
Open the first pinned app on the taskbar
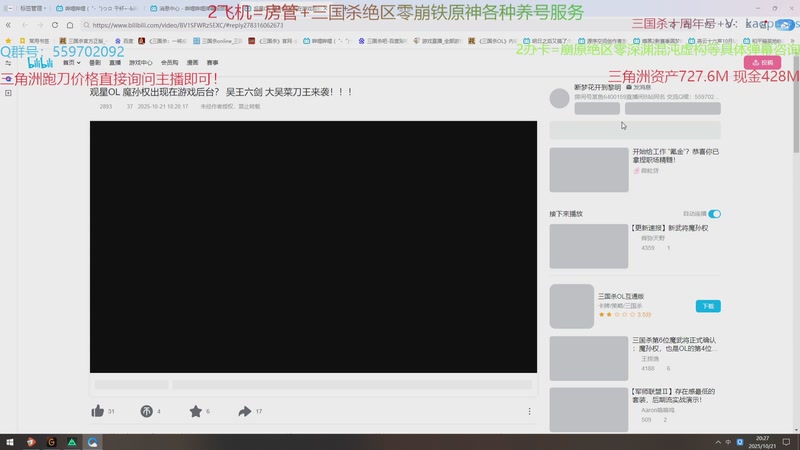point(31,442)
